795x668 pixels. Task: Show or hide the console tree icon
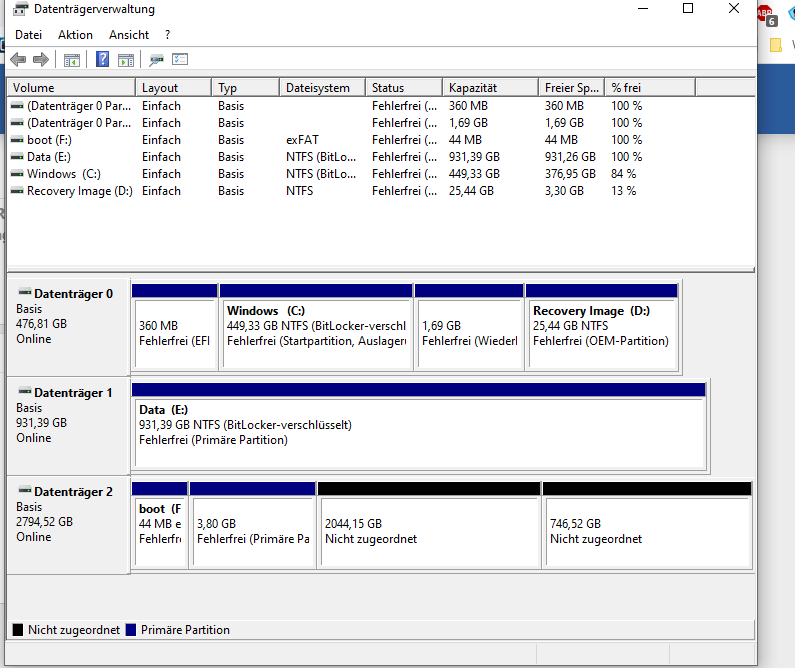pos(71,60)
